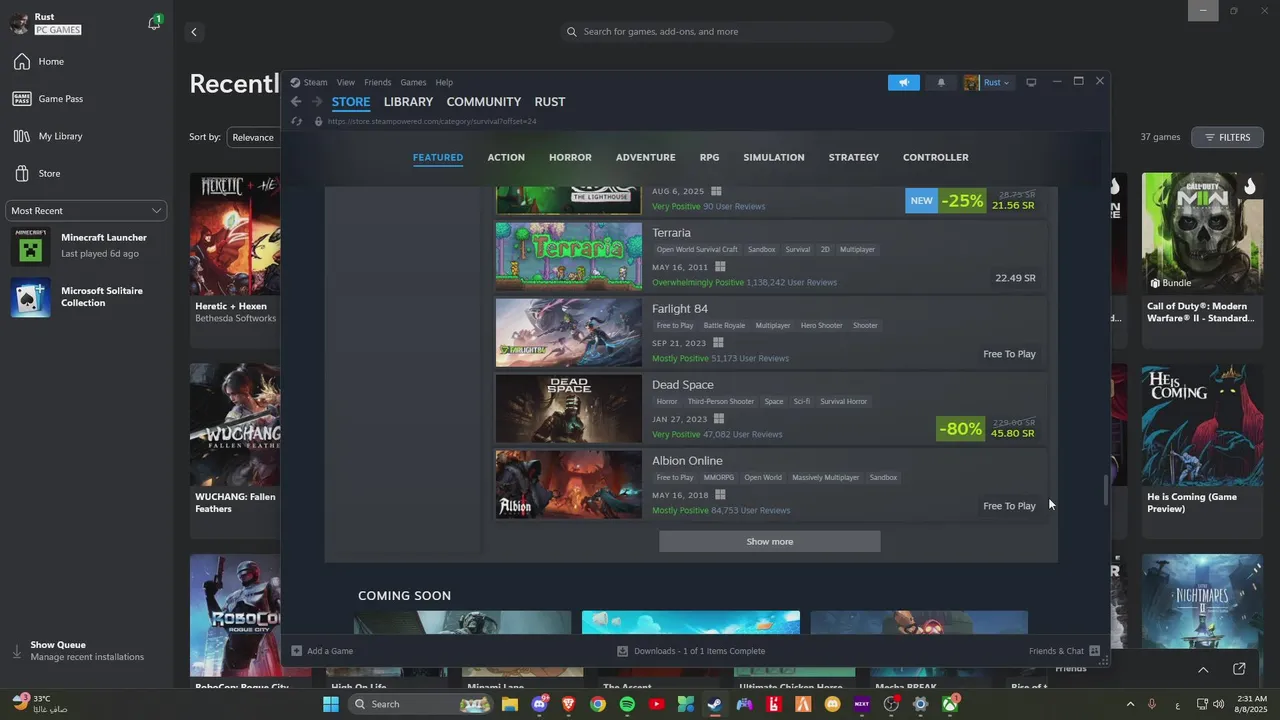Reload the Steam store page
1280x720 pixels.
(x=296, y=121)
